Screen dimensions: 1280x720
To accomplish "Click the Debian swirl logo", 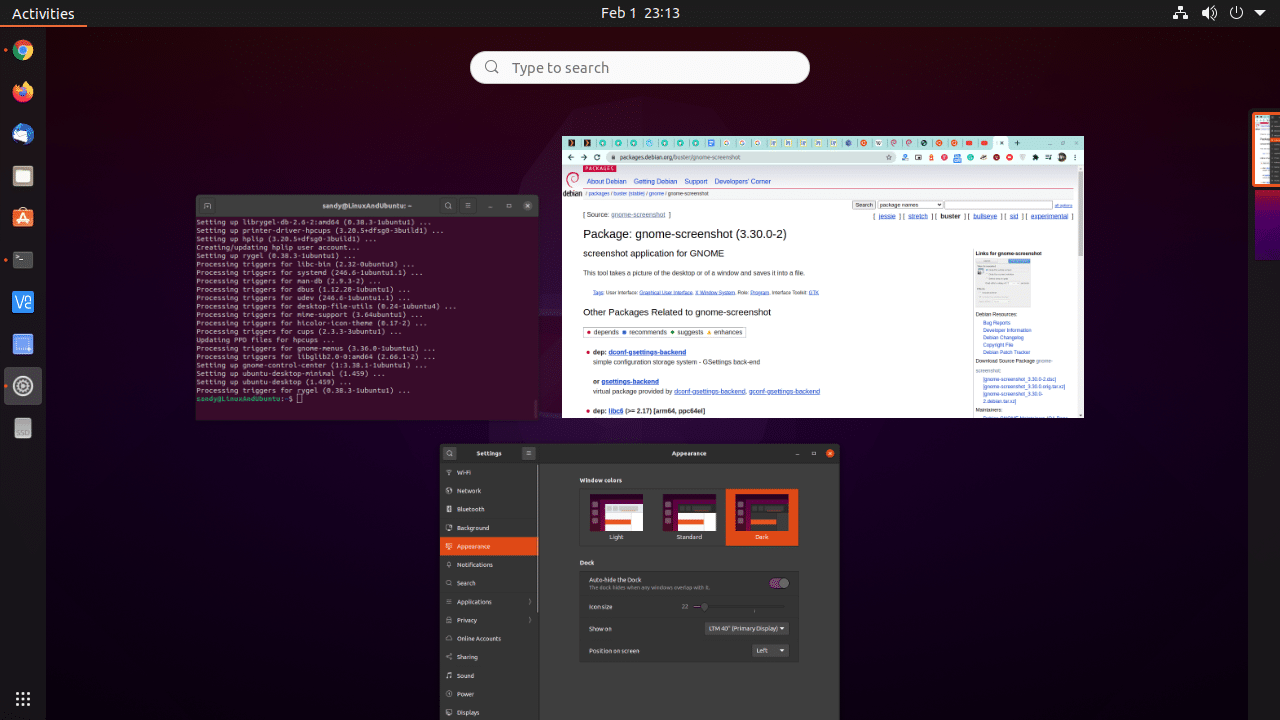I will coord(572,177).
